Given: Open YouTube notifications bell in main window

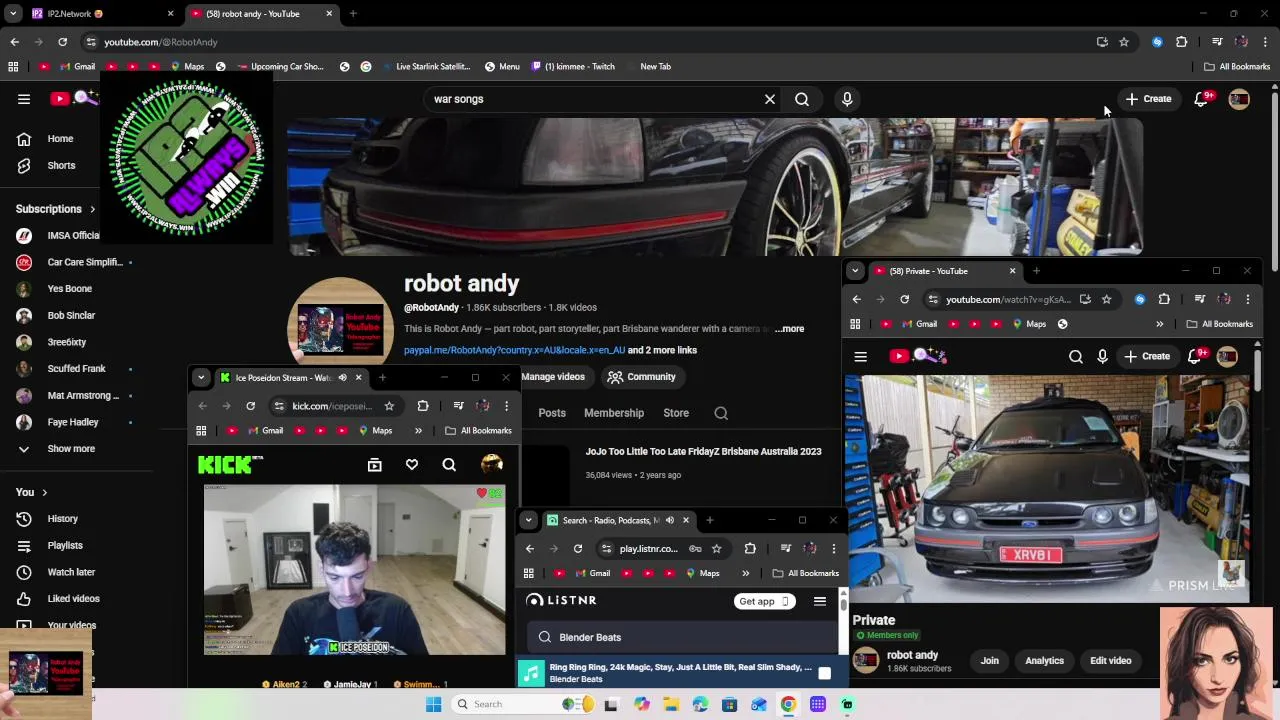Looking at the screenshot, I should click(x=1202, y=99).
